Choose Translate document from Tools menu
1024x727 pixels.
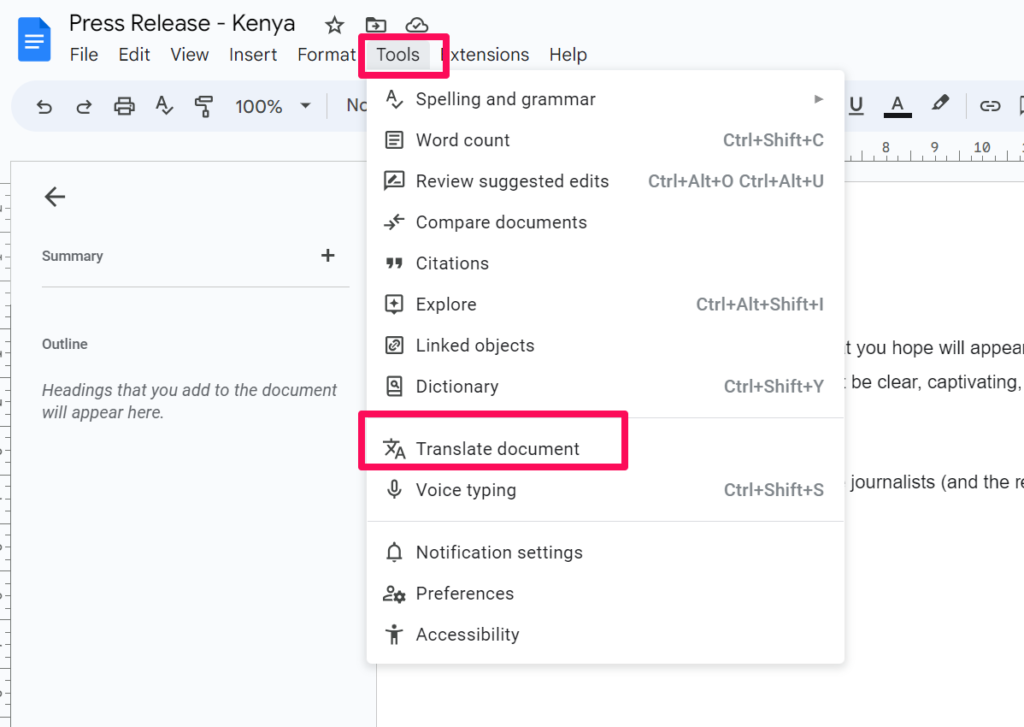click(497, 449)
